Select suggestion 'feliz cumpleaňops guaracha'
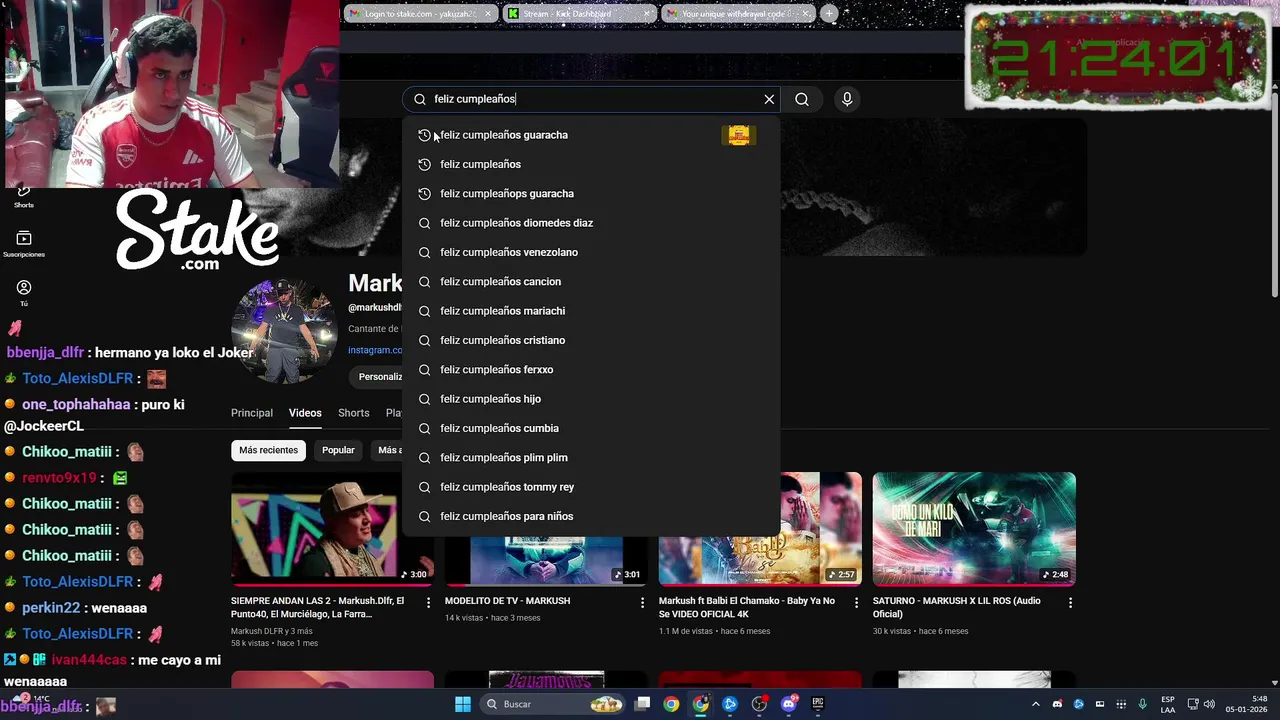 pyautogui.click(x=591, y=193)
